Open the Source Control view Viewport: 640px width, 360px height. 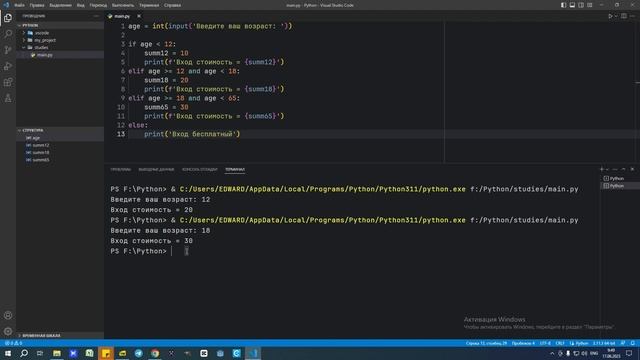coord(8,50)
